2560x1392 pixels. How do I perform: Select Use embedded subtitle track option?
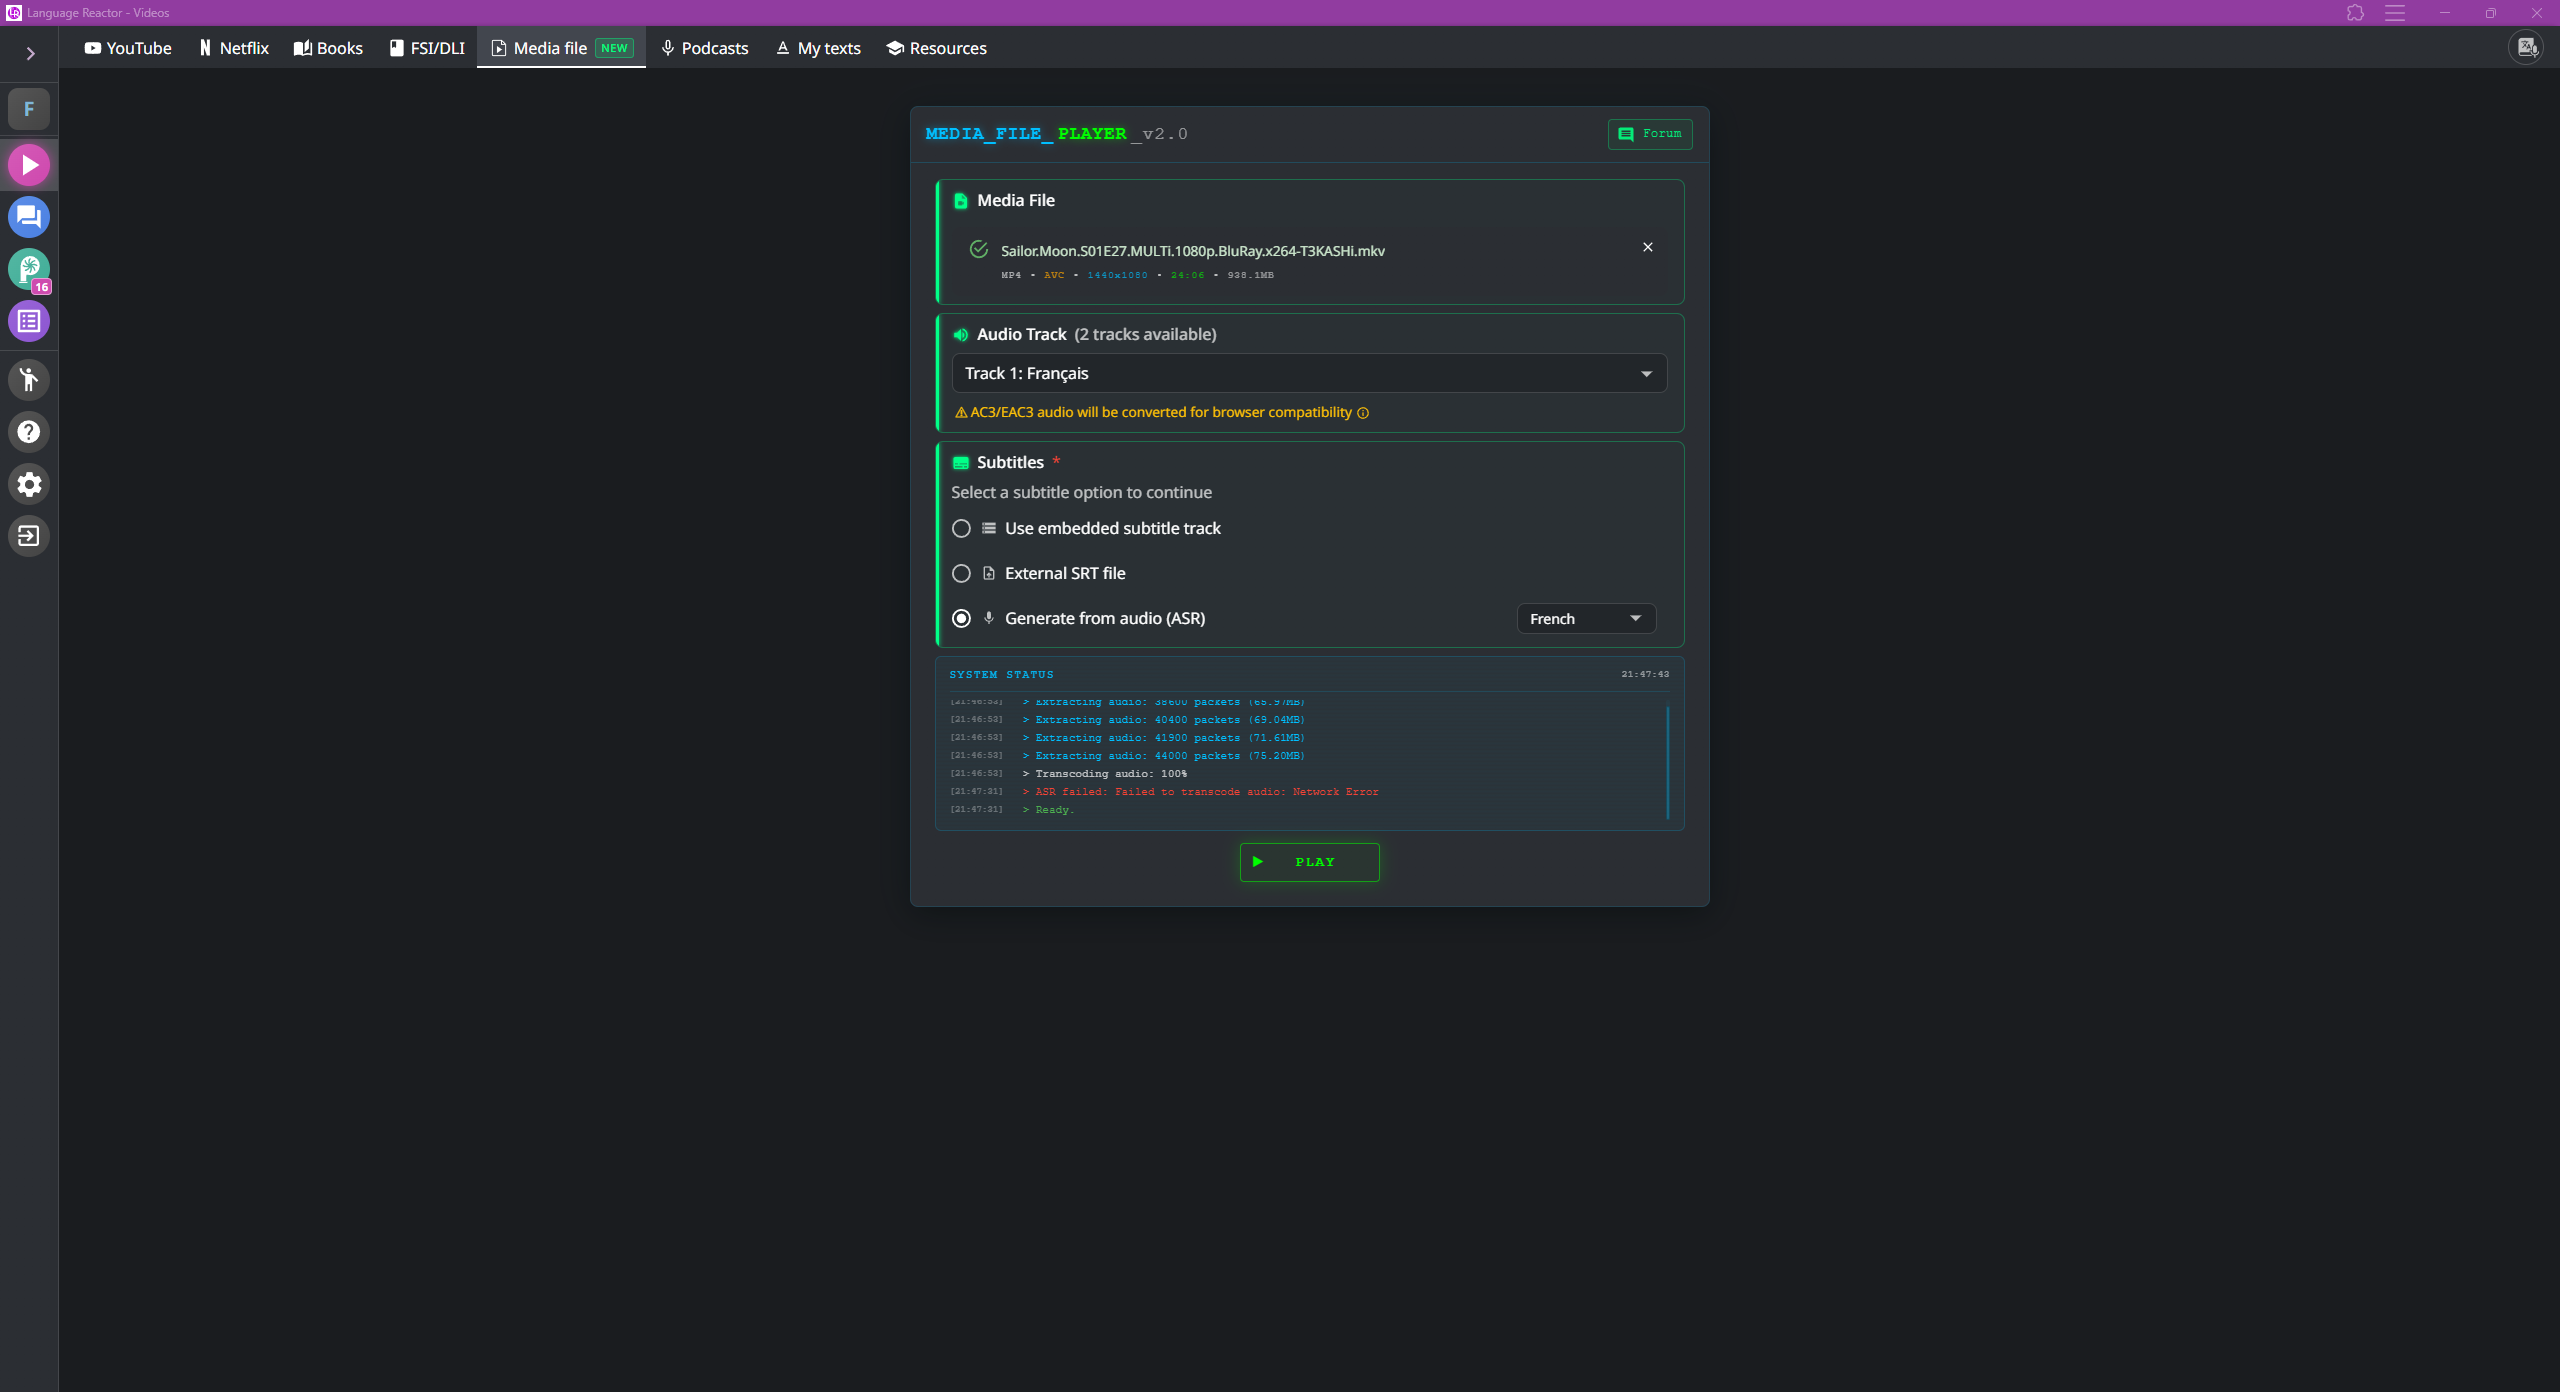point(961,528)
